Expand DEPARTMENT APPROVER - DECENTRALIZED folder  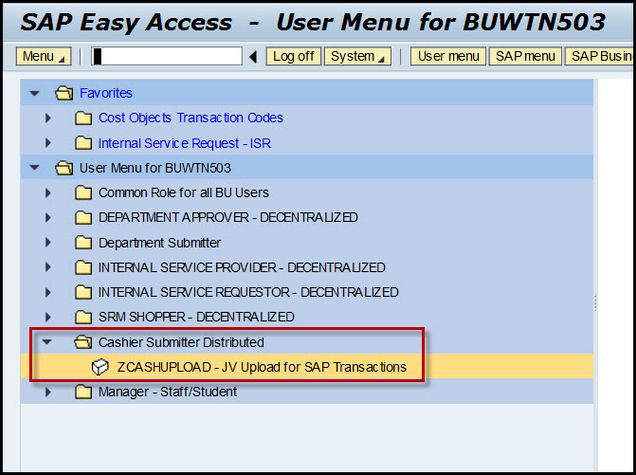tap(48, 218)
